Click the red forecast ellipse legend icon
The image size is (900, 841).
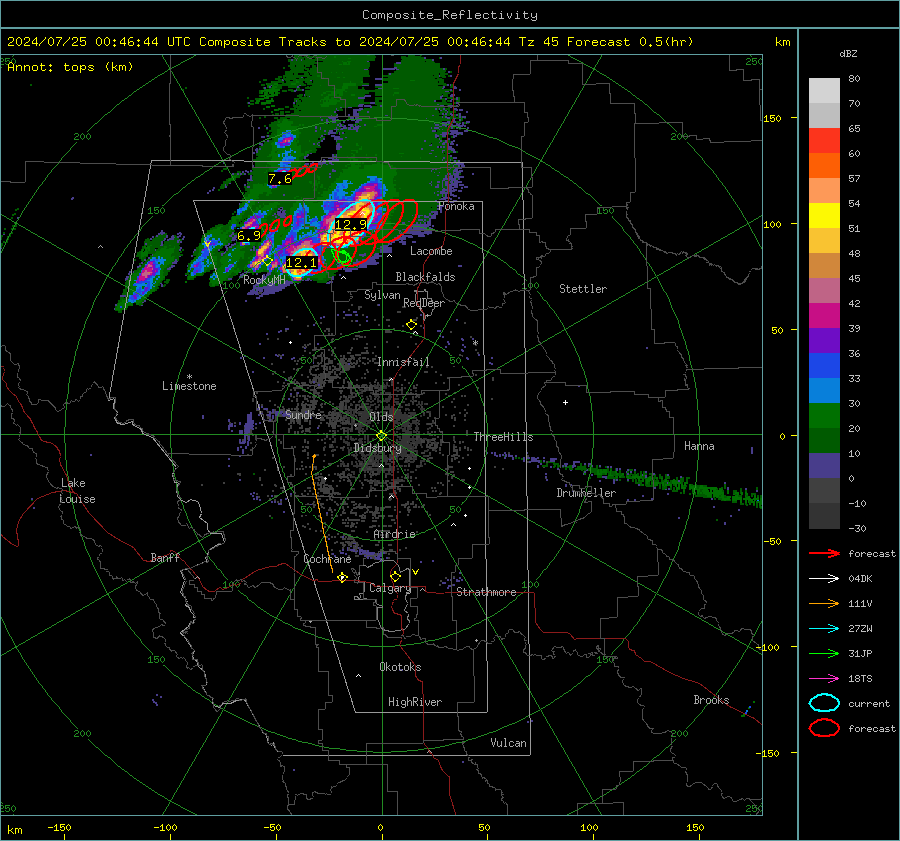(x=824, y=728)
